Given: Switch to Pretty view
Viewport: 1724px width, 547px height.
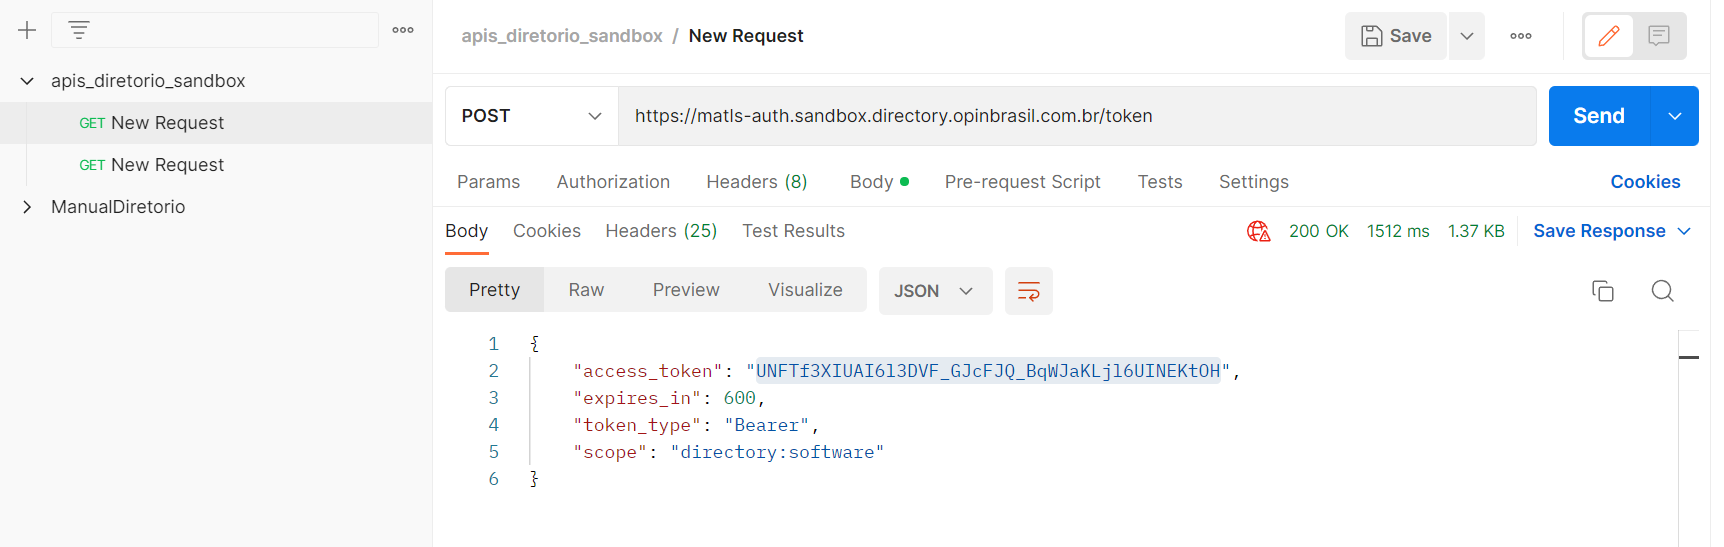Looking at the screenshot, I should click(495, 290).
